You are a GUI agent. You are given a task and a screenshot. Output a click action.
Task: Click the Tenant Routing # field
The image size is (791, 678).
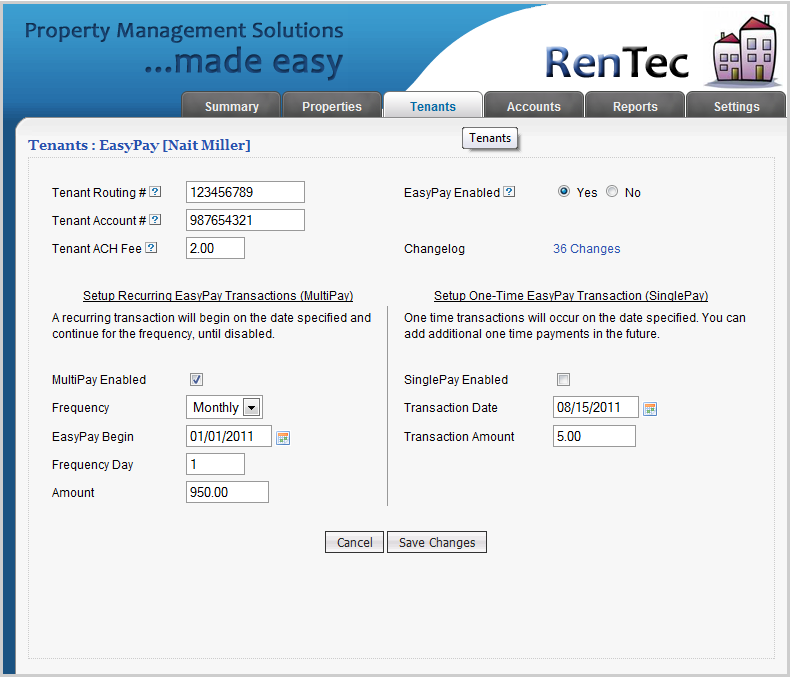pyautogui.click(x=245, y=192)
